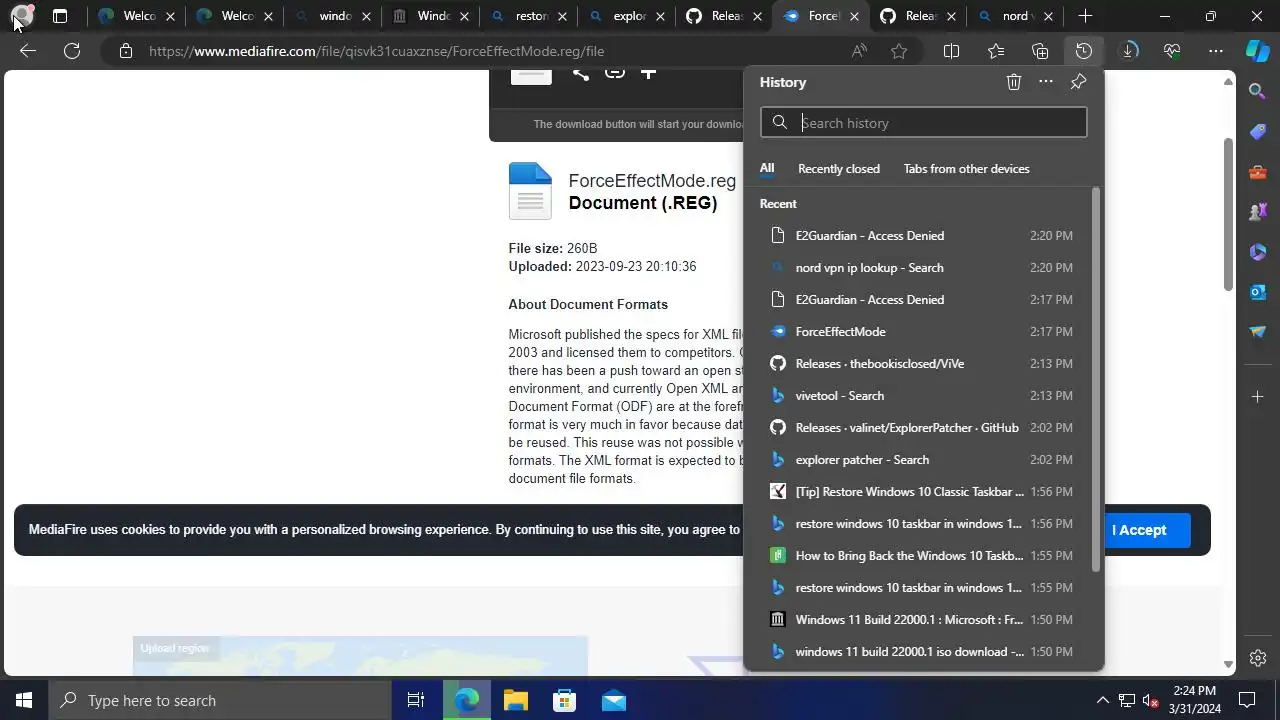Open the notification center icon
1280x720 pixels.
(1247, 700)
